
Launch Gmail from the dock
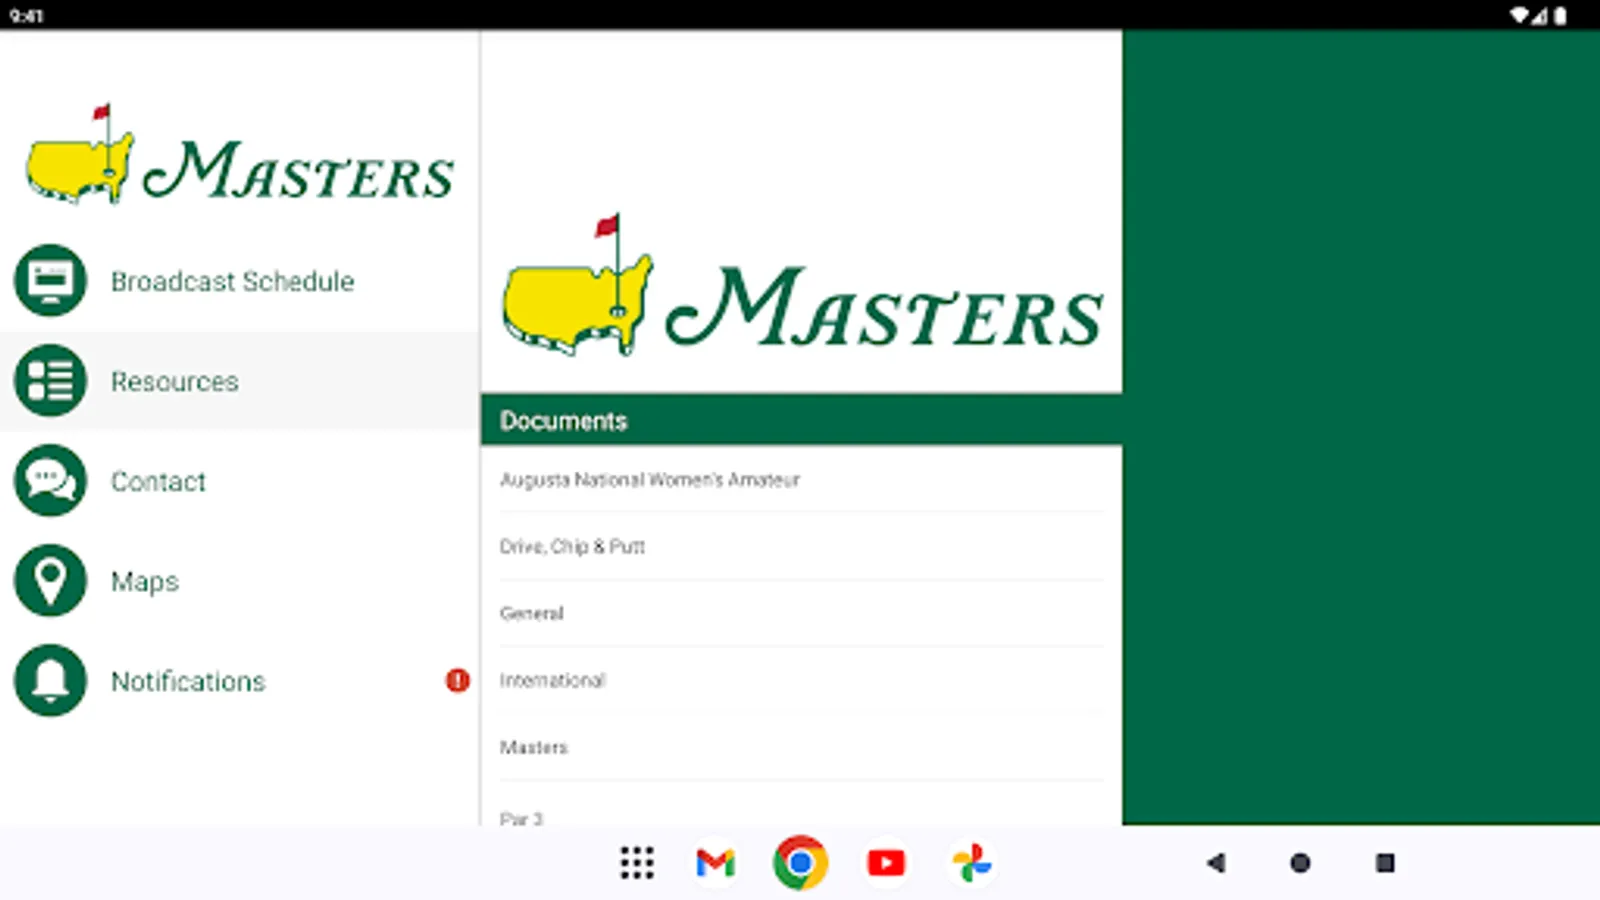(x=714, y=862)
